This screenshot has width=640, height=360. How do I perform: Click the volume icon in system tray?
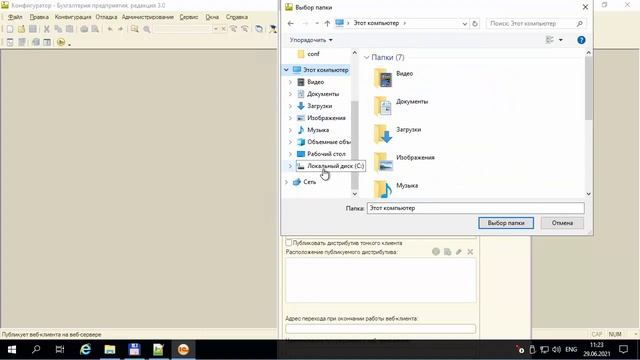(x=556, y=349)
